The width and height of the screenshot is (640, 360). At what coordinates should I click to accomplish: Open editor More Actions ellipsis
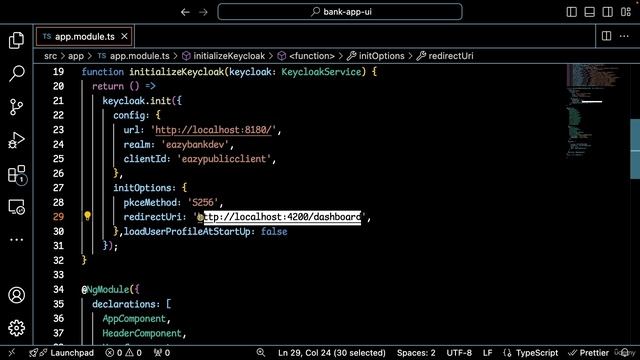pos(624,36)
